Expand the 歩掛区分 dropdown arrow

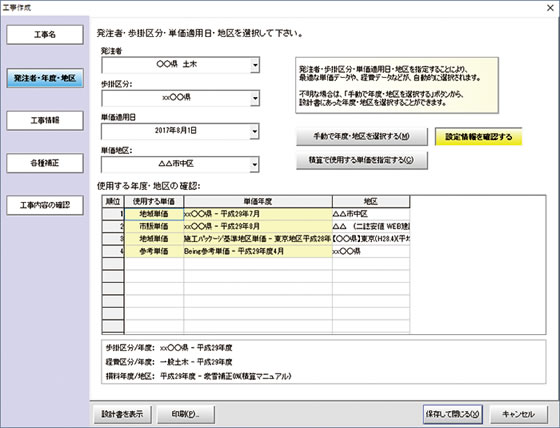[x=255, y=98]
